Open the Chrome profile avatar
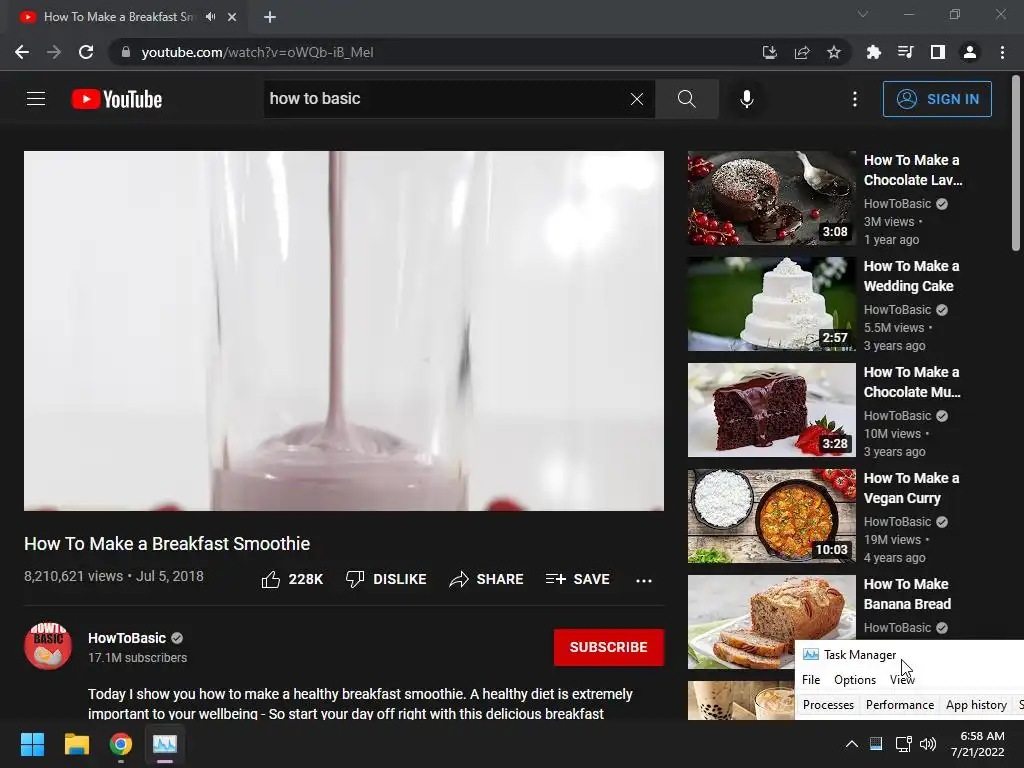This screenshot has width=1024, height=768. tap(970, 52)
